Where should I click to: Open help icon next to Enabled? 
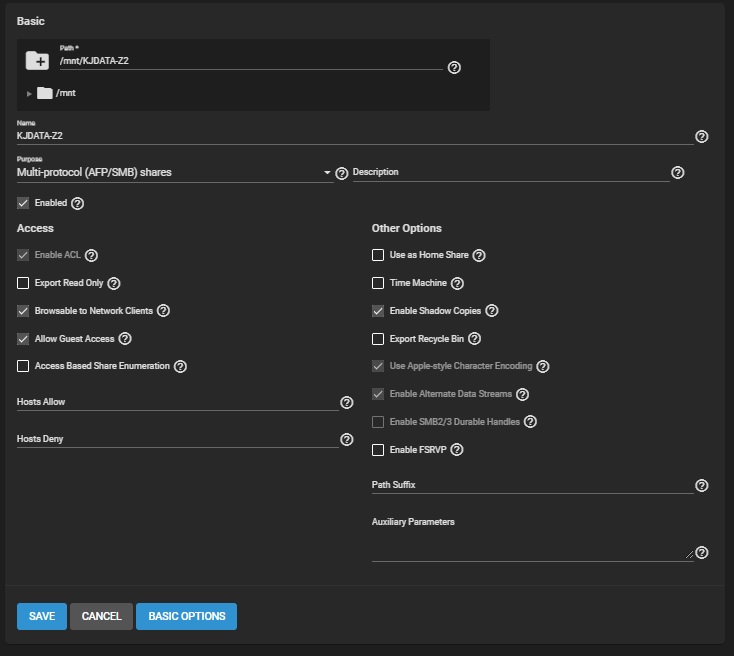coord(77,203)
